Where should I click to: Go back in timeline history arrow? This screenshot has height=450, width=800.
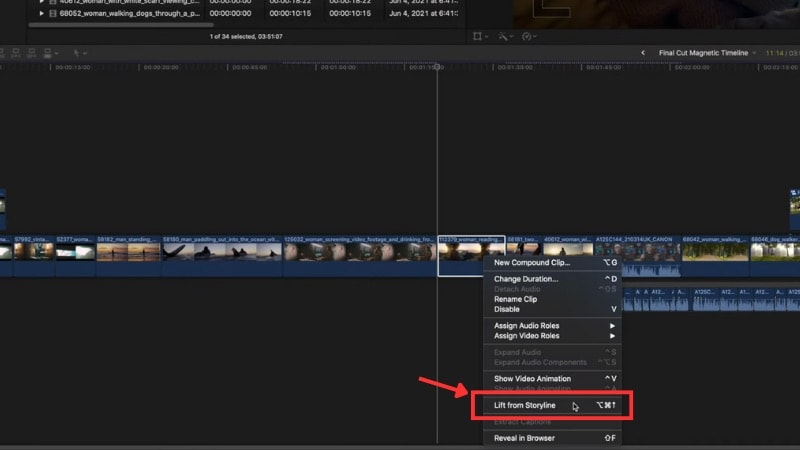(x=643, y=53)
